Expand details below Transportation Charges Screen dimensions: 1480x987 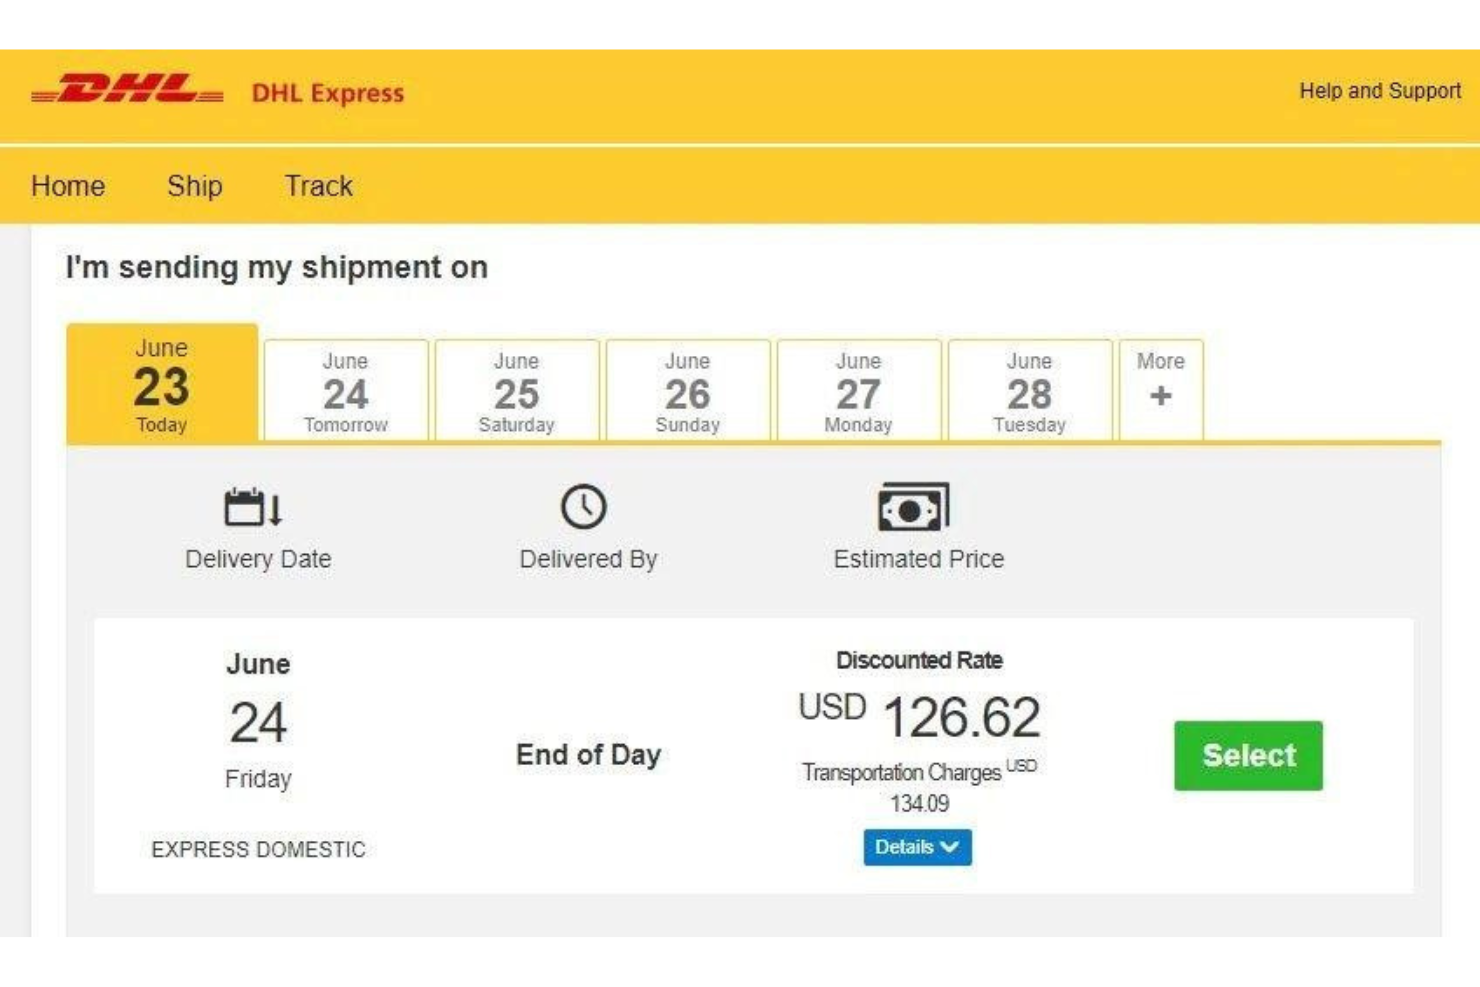tap(917, 849)
